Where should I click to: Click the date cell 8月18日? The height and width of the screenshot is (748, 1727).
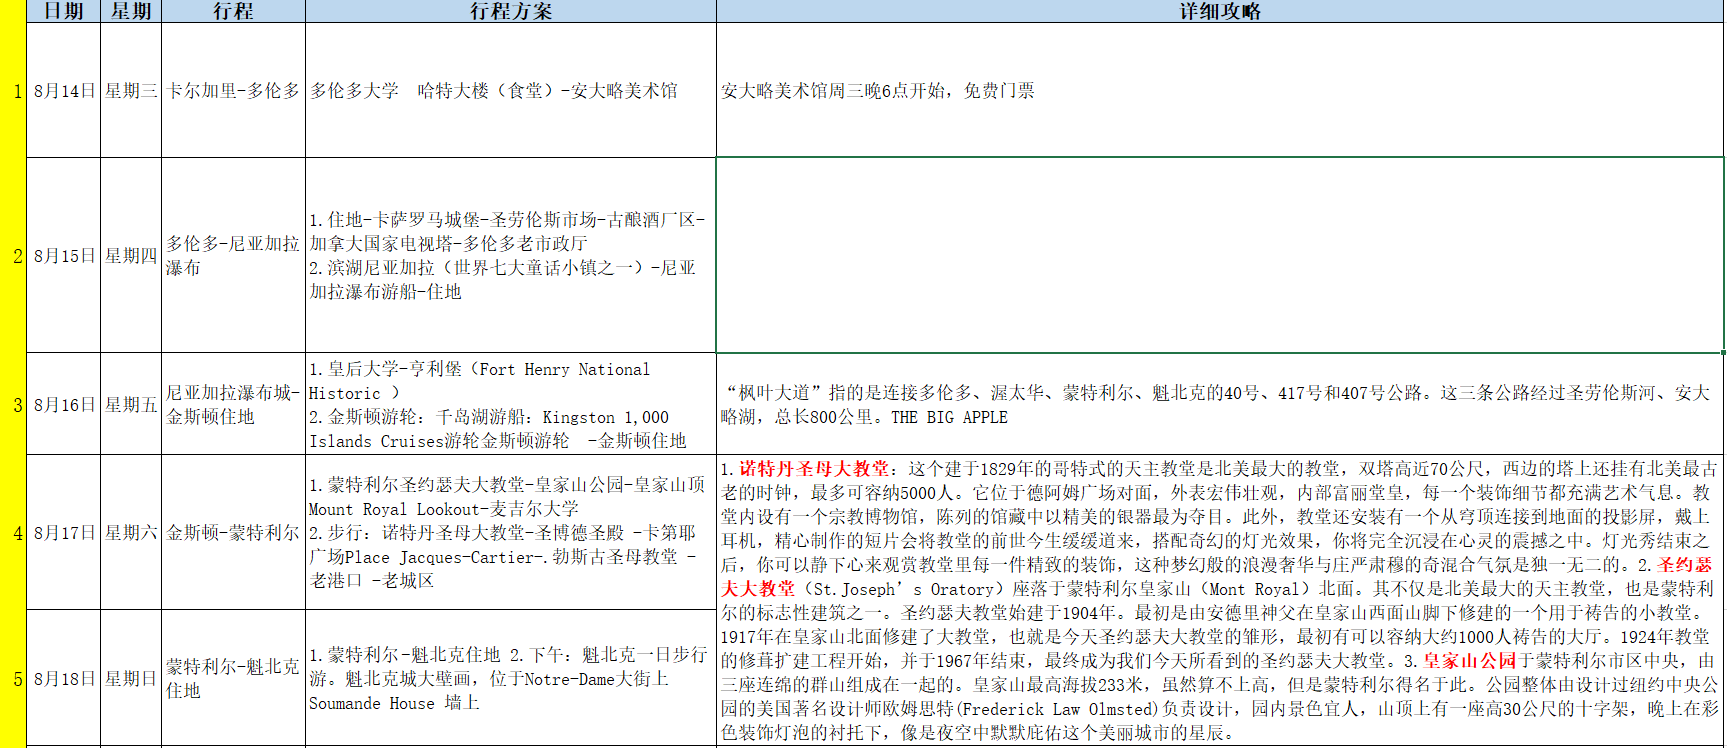(64, 678)
